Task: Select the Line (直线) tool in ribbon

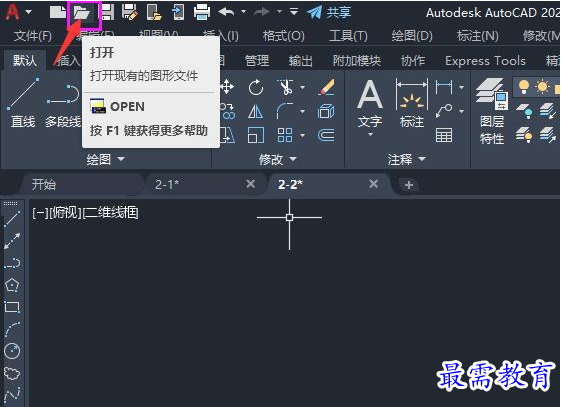Action: click(x=23, y=103)
